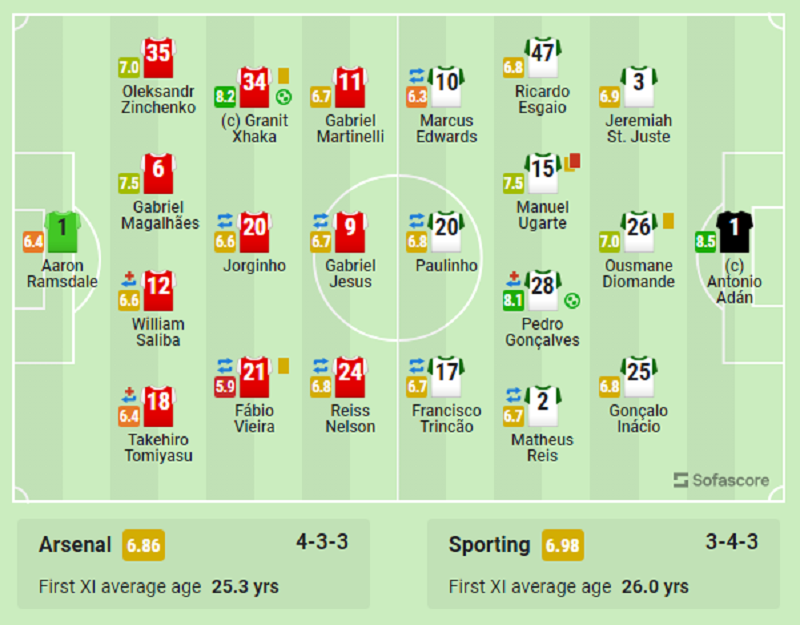
Task: Click Aaron Ramsdale's green goalkeeper jersey
Action: (62, 228)
